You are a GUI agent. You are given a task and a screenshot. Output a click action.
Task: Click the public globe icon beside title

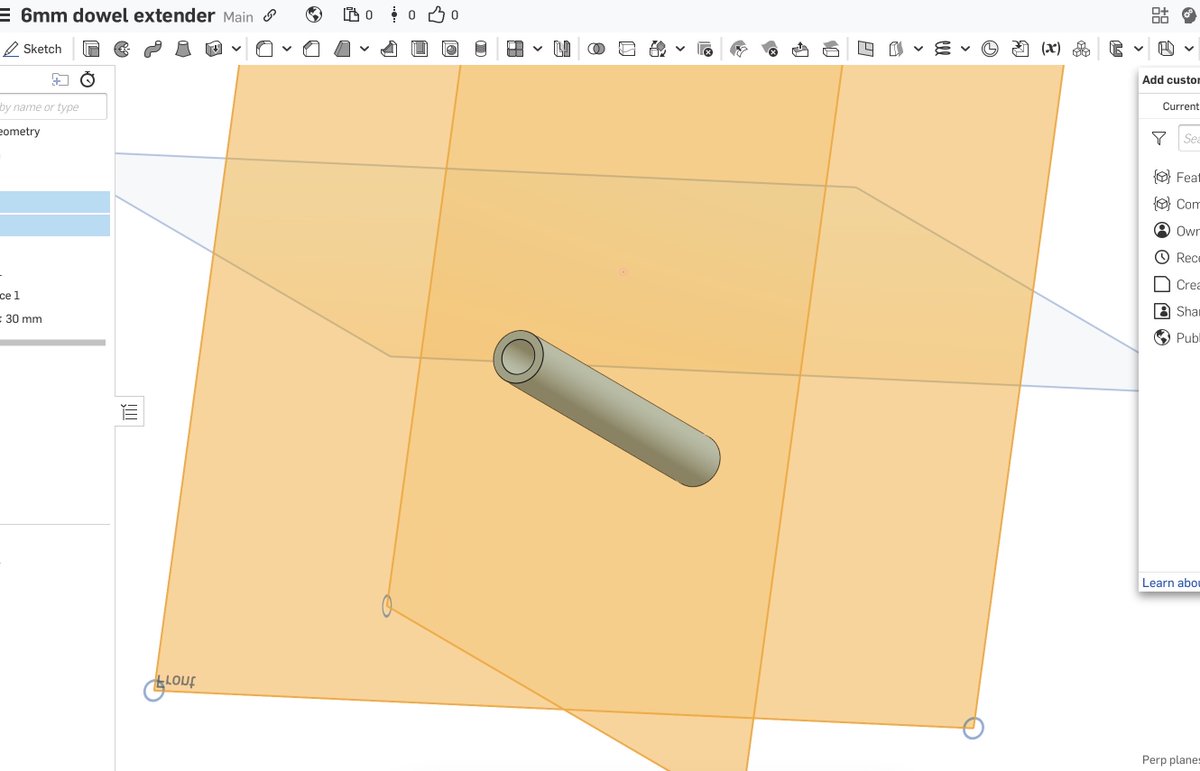(314, 15)
